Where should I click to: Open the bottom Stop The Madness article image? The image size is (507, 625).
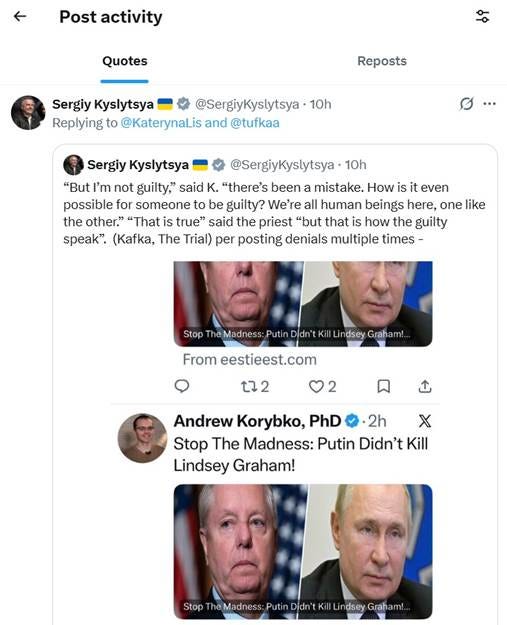(x=303, y=551)
